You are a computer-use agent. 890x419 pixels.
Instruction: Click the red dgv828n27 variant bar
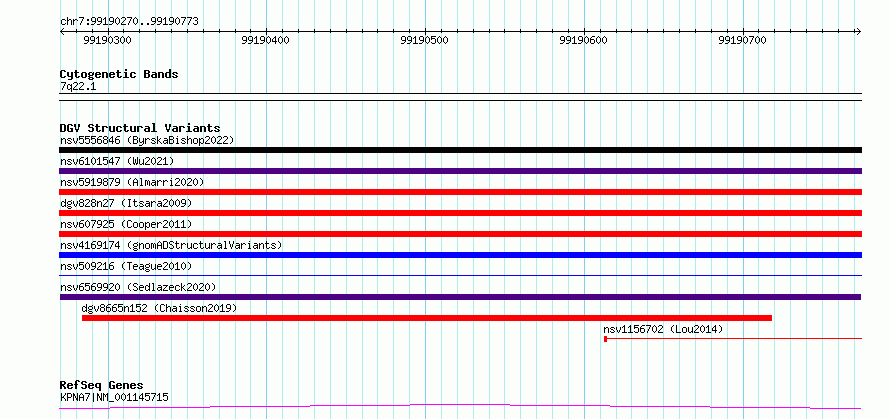click(460, 213)
